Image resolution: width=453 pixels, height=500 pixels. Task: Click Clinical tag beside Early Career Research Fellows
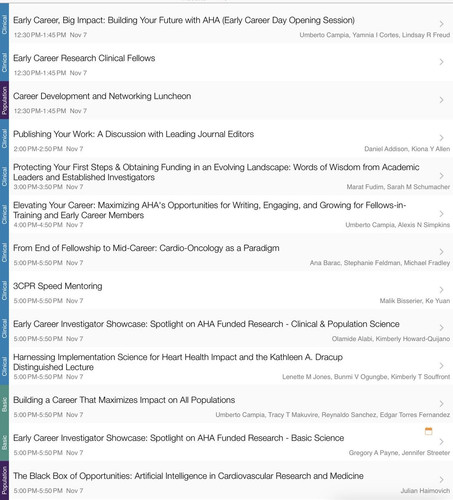(x=4, y=62)
